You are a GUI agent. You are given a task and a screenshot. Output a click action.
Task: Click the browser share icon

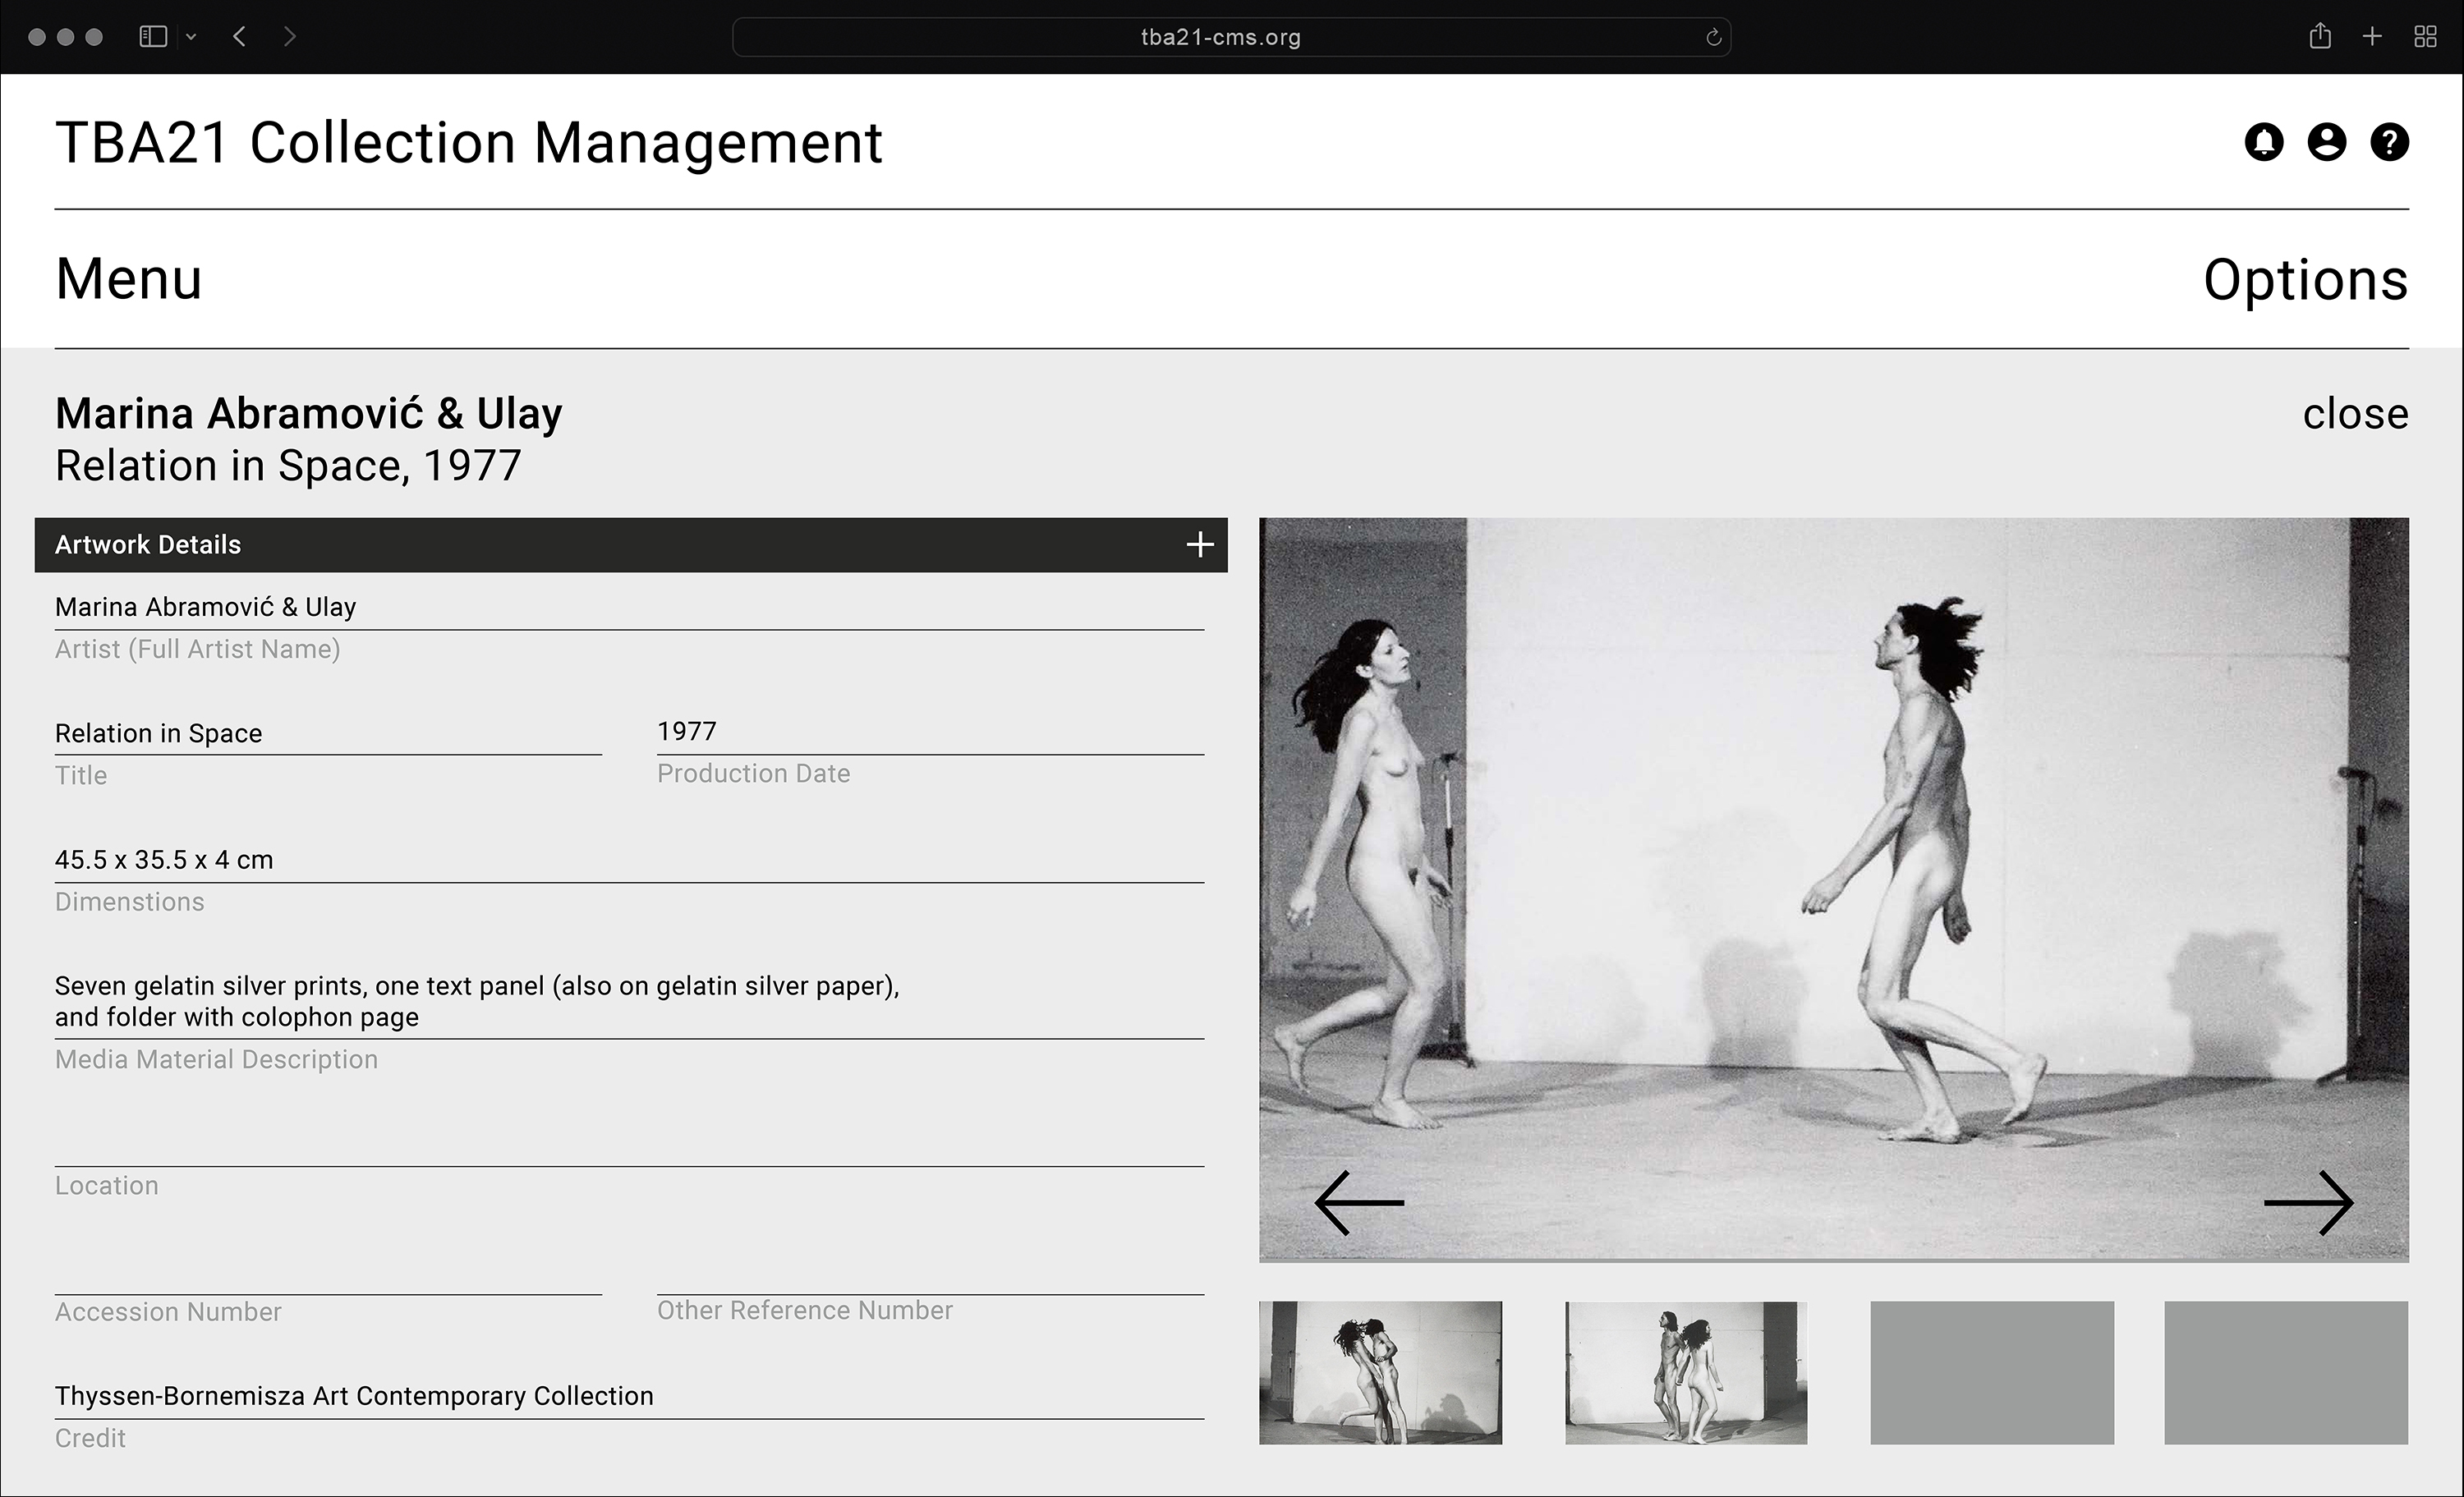tap(2321, 36)
